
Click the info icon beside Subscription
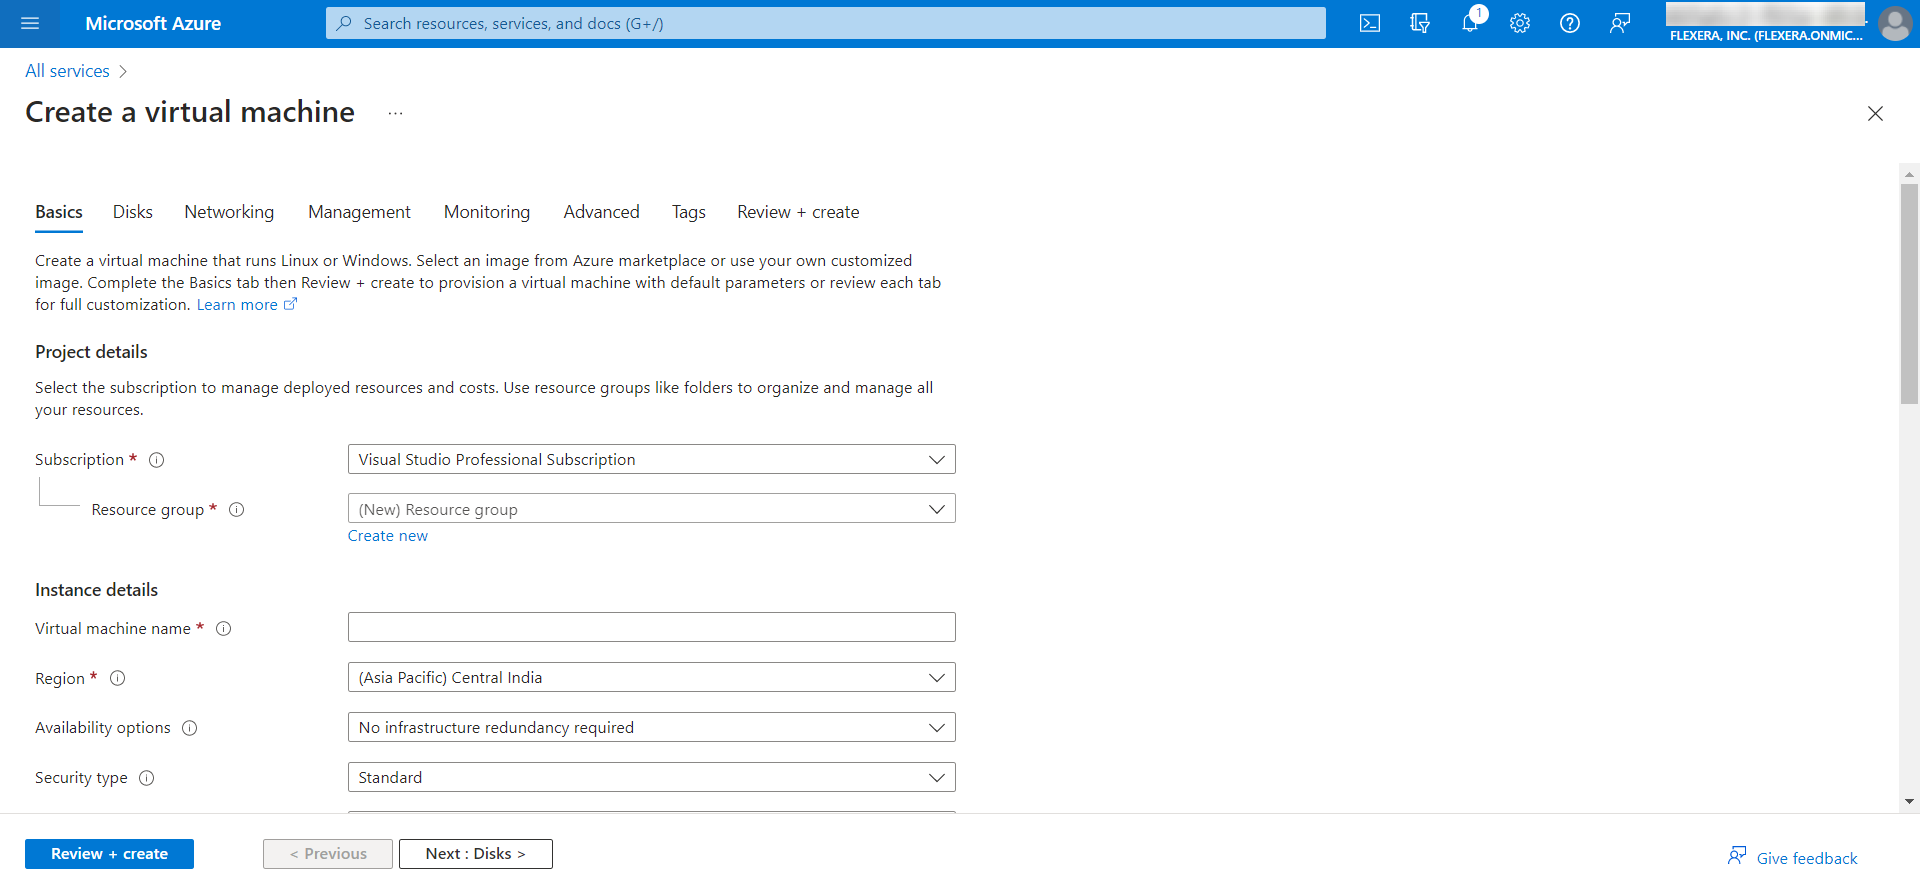tap(157, 460)
